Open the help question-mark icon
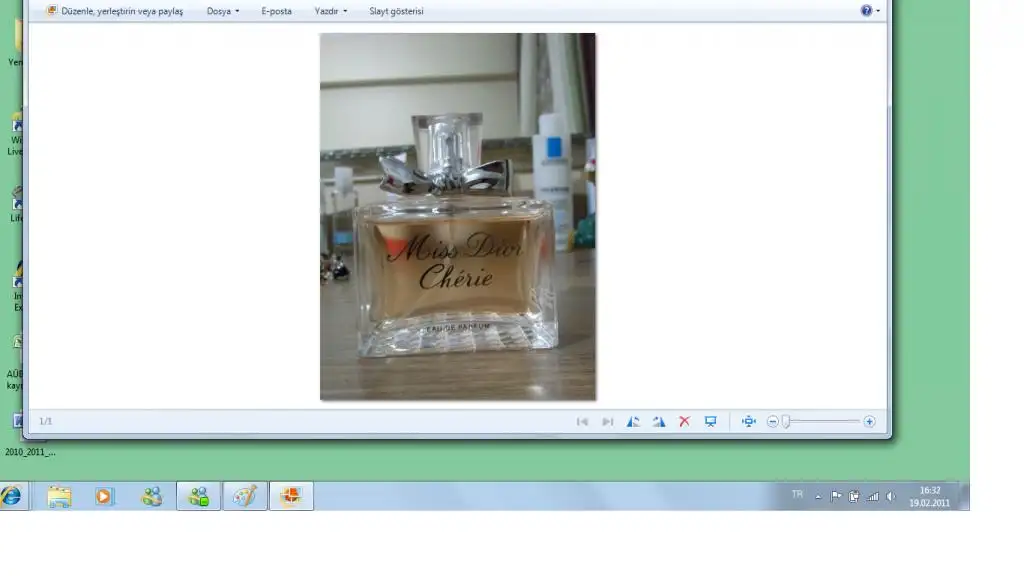Screen dimensions: 1024x576 (866, 10)
